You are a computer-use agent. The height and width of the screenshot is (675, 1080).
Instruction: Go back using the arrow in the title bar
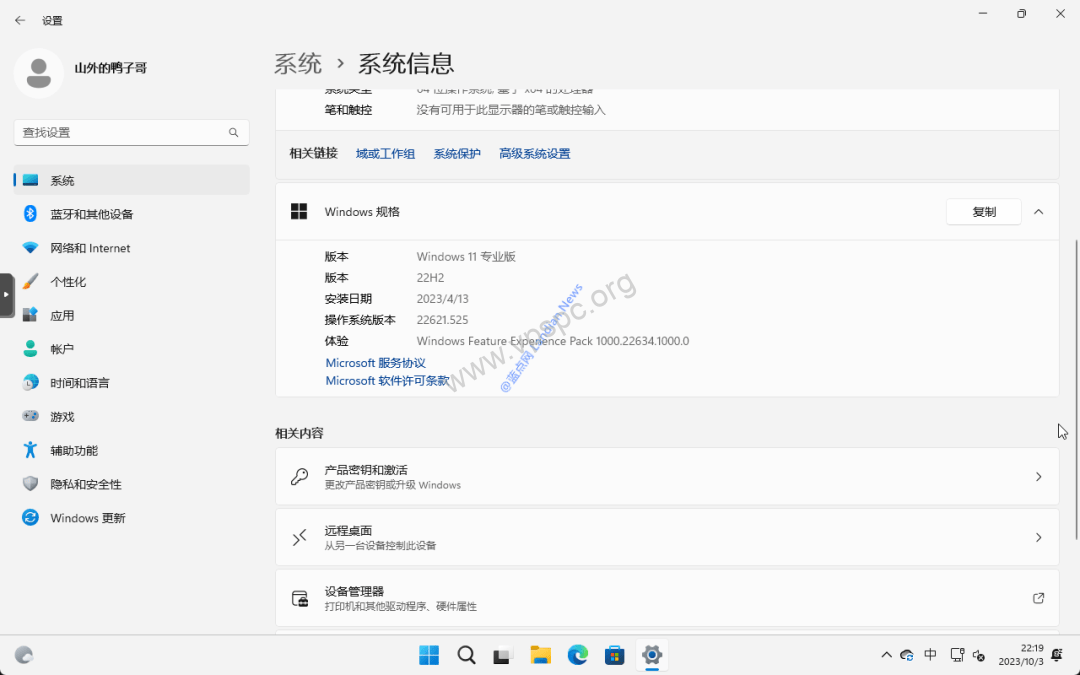(20, 21)
